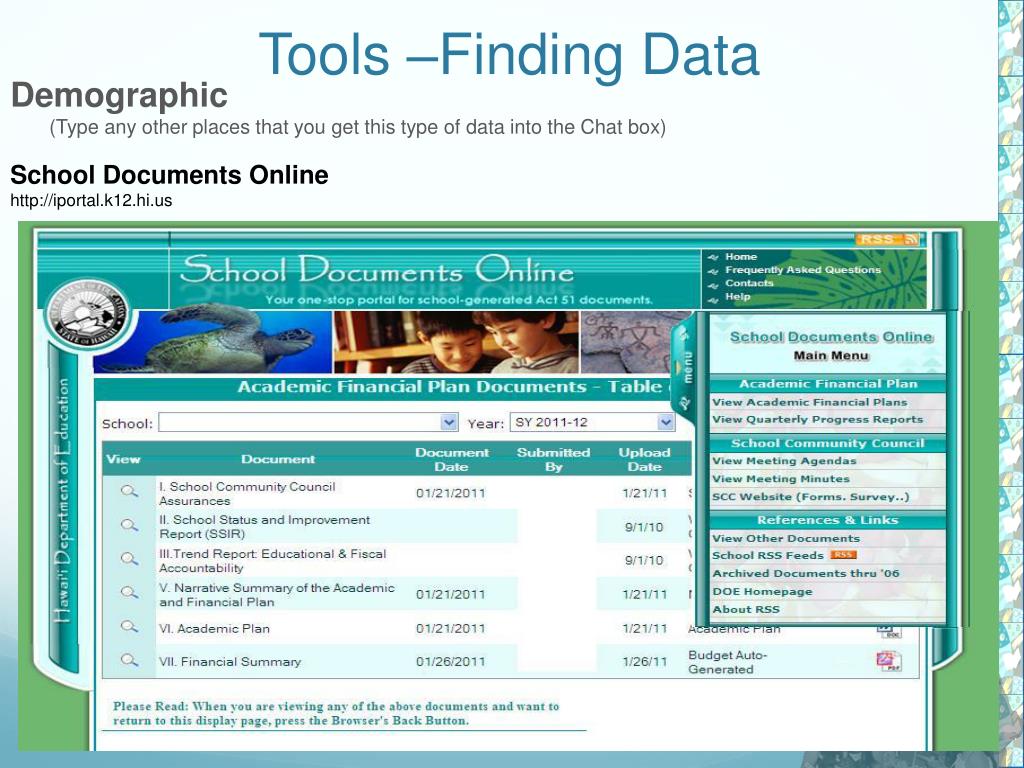Click 01/26/2011 document date cell
This screenshot has height=768, width=1024.
(x=451, y=662)
